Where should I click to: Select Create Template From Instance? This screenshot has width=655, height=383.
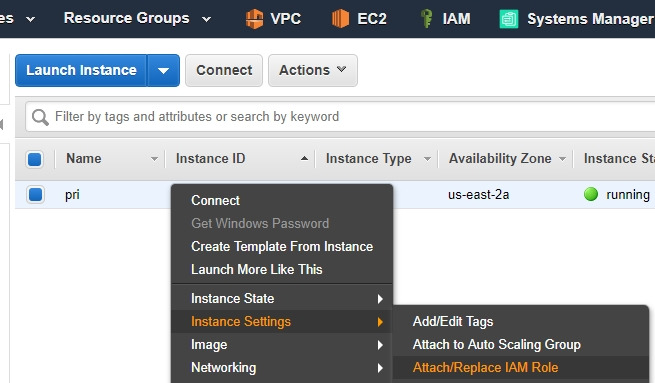click(282, 246)
